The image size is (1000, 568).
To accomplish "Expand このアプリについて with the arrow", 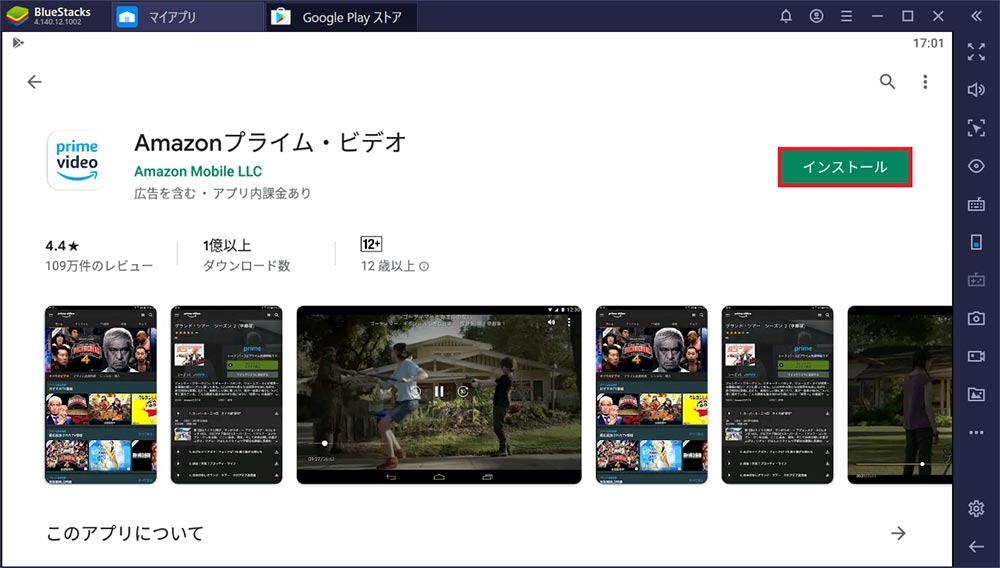I will pyautogui.click(x=898, y=533).
